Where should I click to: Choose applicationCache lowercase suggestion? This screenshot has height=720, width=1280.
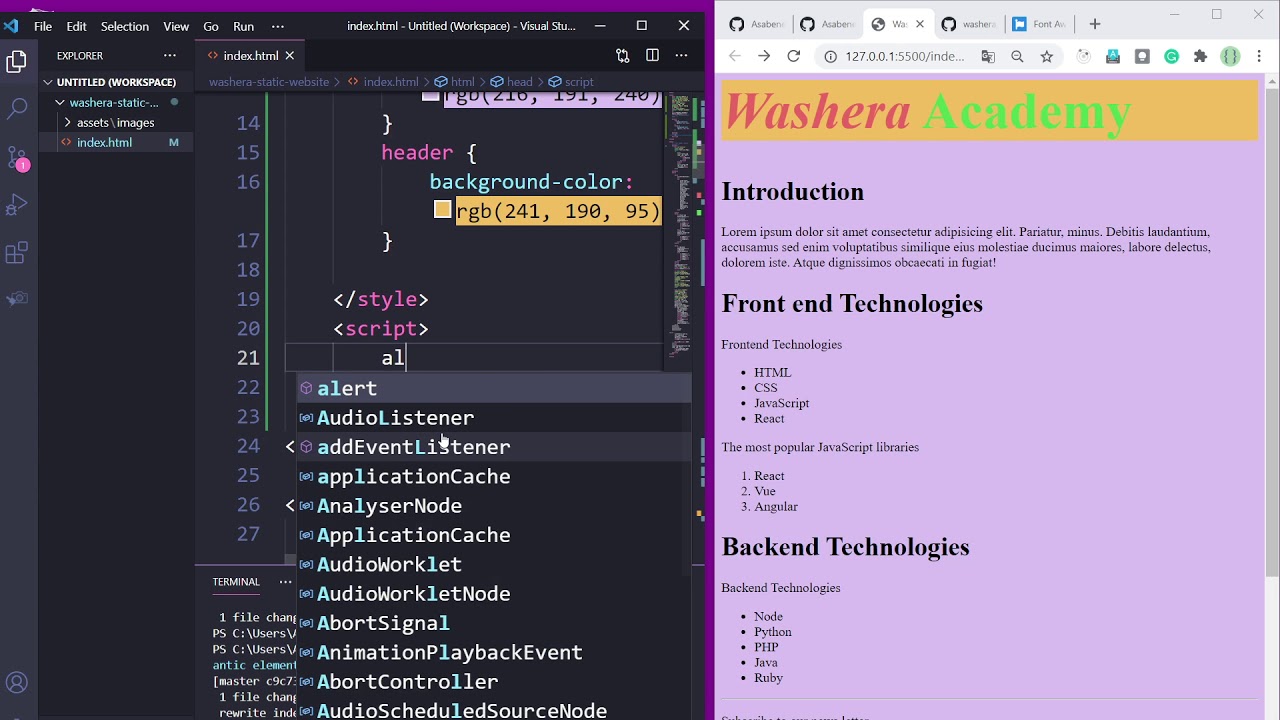[x=493, y=476]
